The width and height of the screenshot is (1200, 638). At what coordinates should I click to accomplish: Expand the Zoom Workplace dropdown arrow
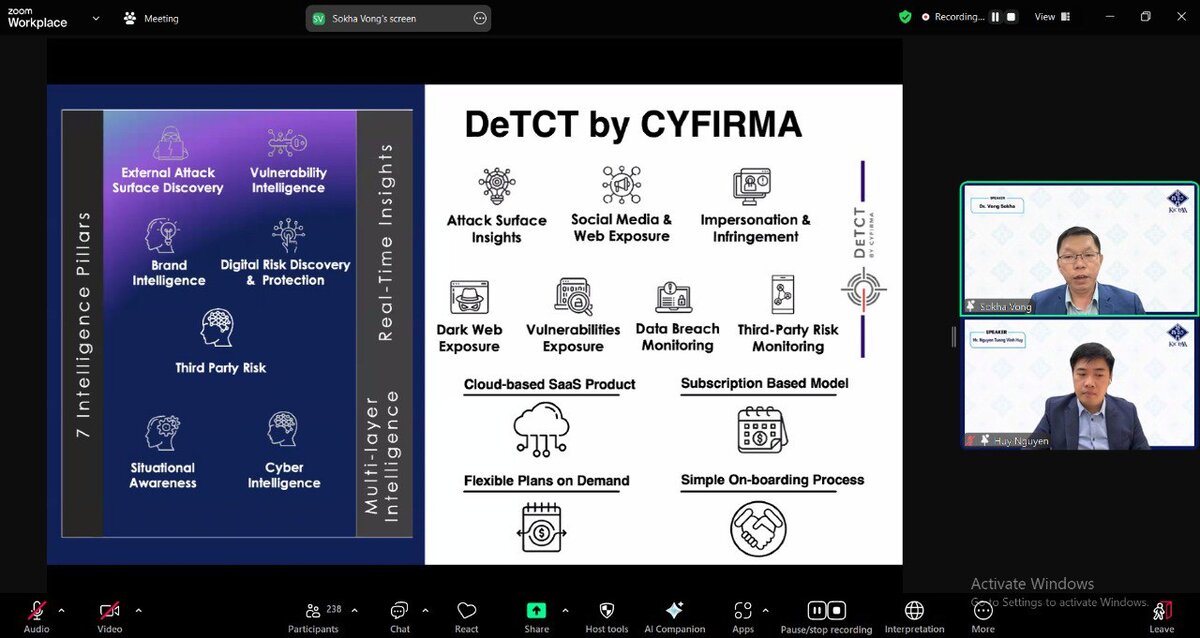(x=96, y=18)
